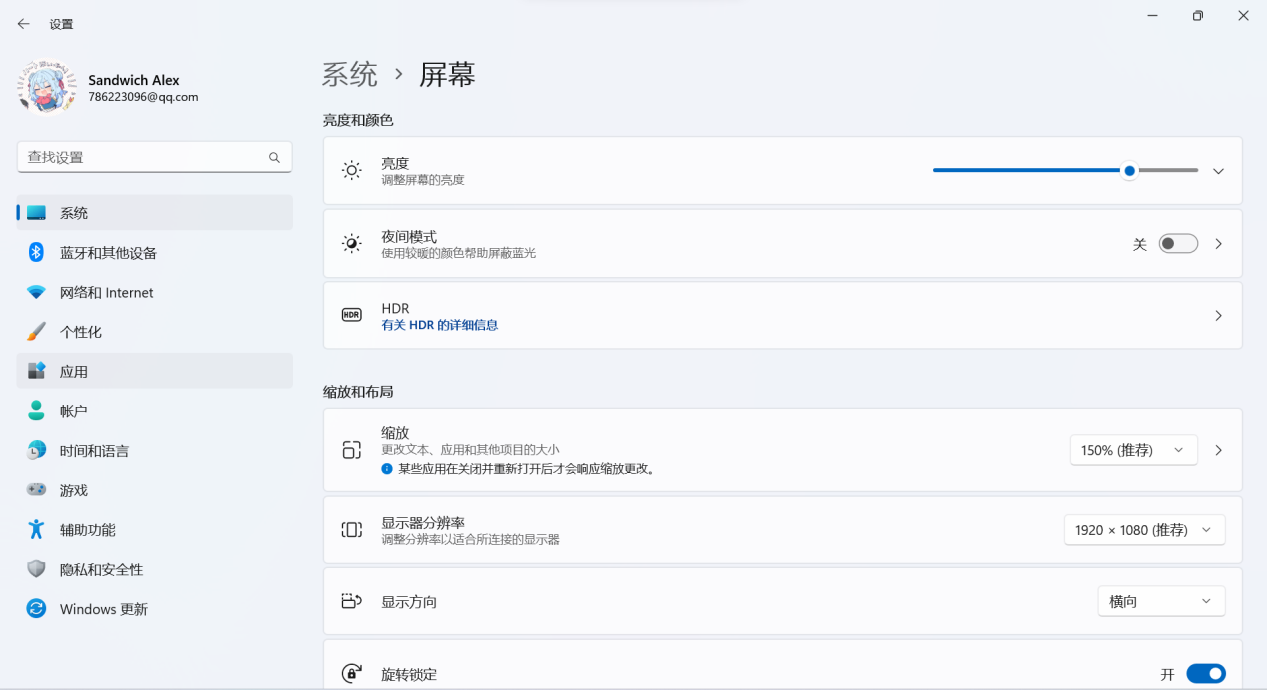Click the accessibility person icon
This screenshot has height=690, width=1267.
point(36,530)
